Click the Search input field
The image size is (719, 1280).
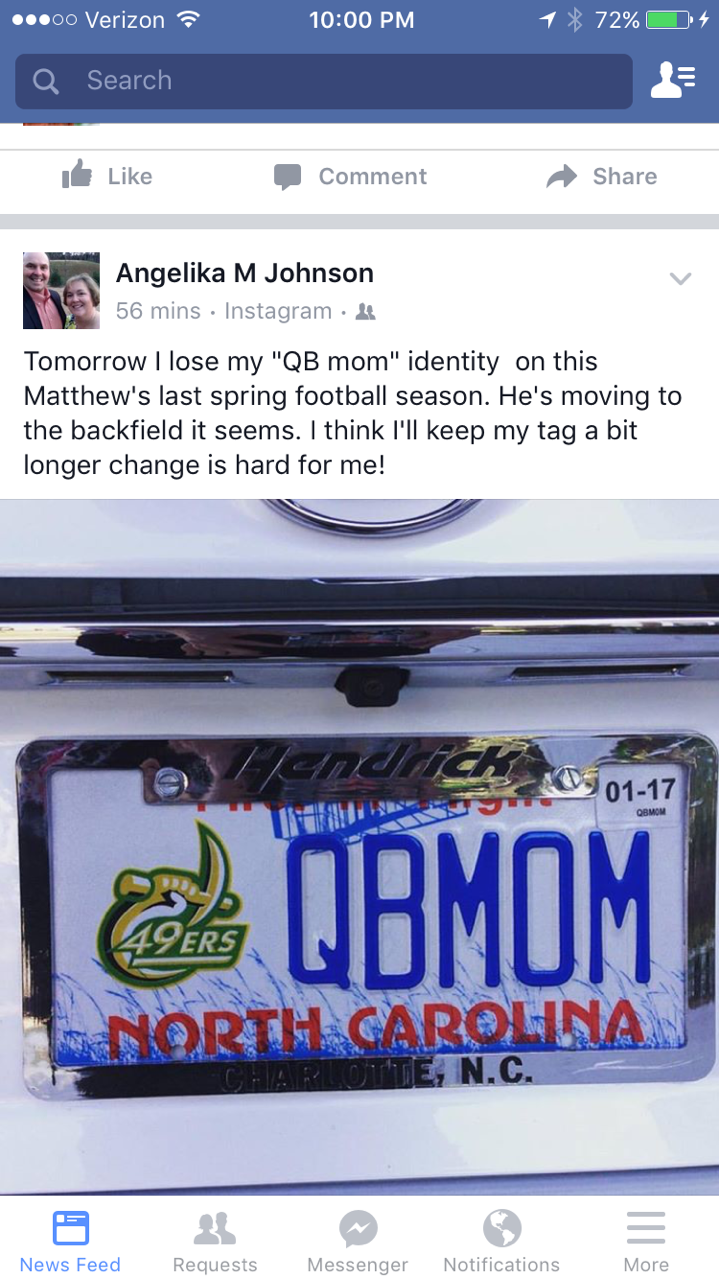[x=324, y=81]
